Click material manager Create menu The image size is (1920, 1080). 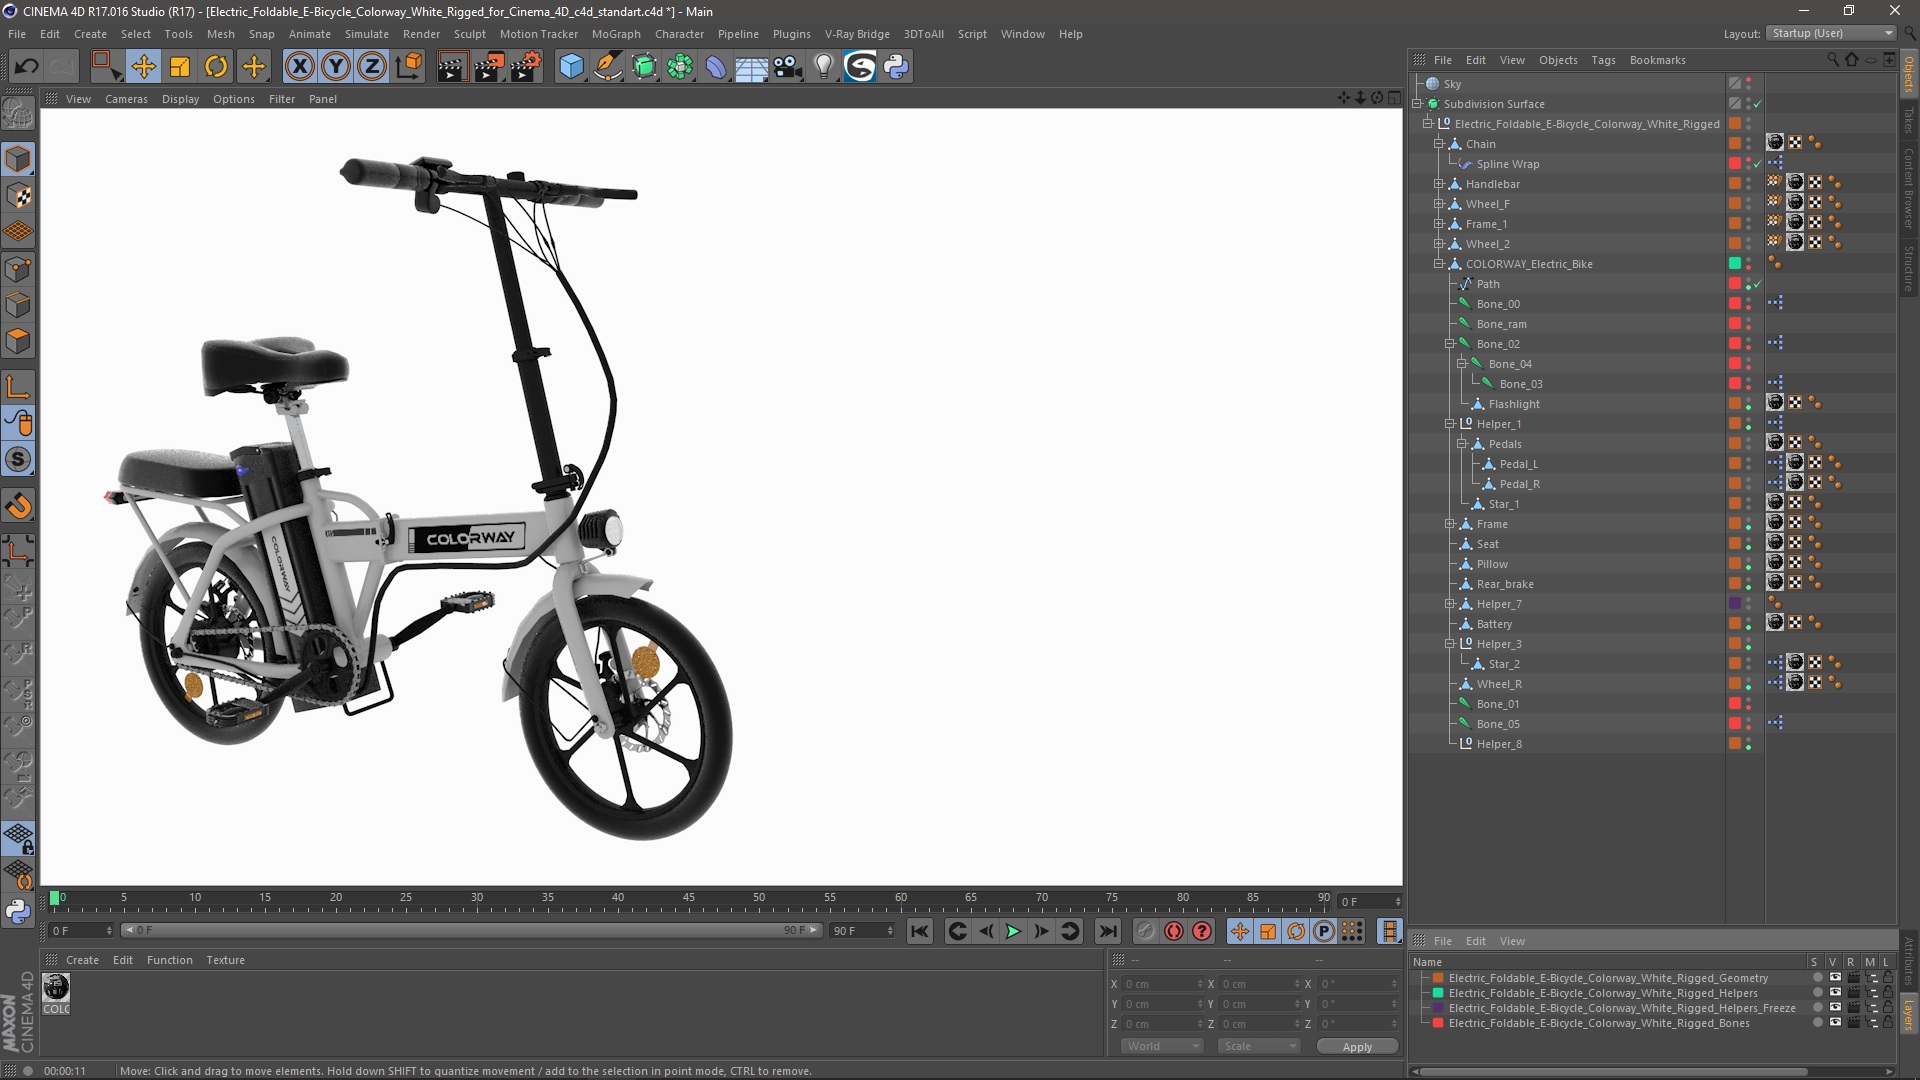point(82,960)
